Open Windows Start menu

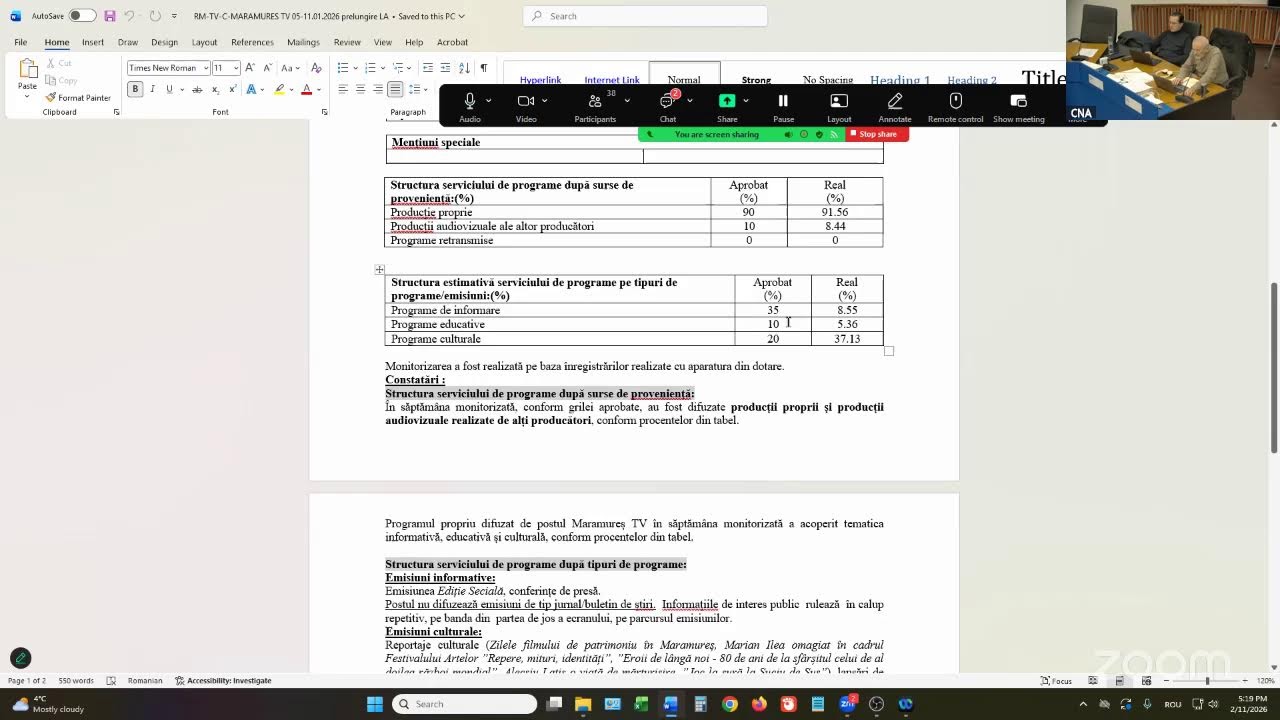click(375, 704)
